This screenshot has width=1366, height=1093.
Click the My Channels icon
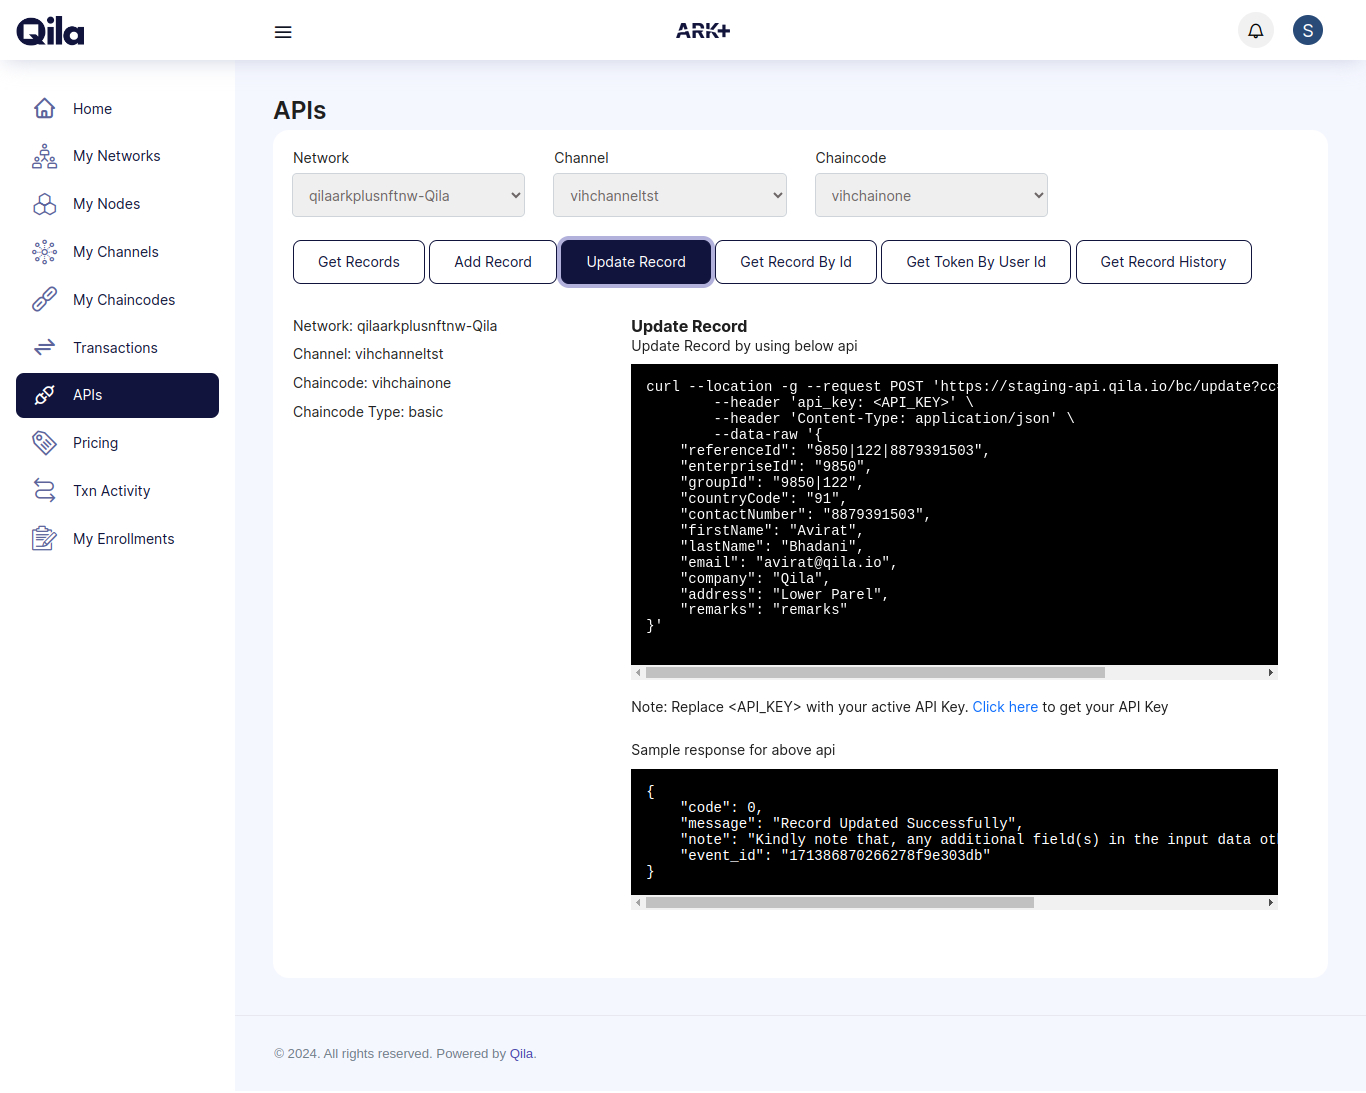pyautogui.click(x=45, y=252)
